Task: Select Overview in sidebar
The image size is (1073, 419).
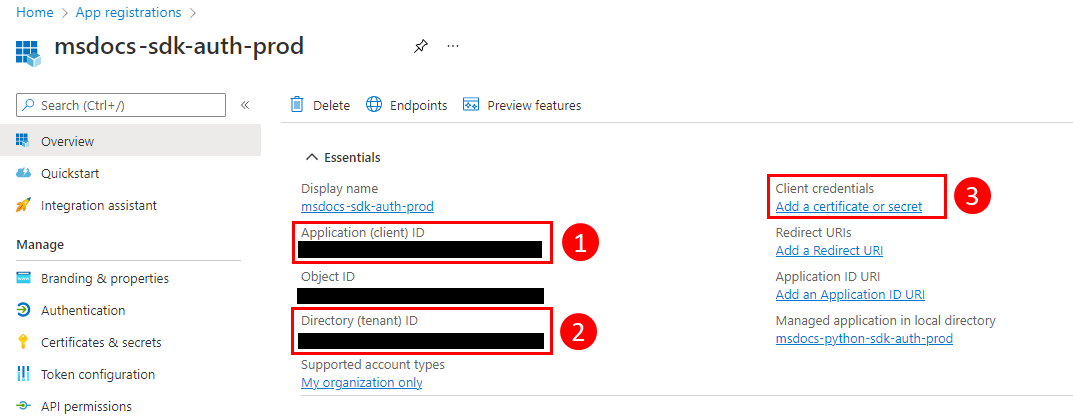Action: (130, 141)
